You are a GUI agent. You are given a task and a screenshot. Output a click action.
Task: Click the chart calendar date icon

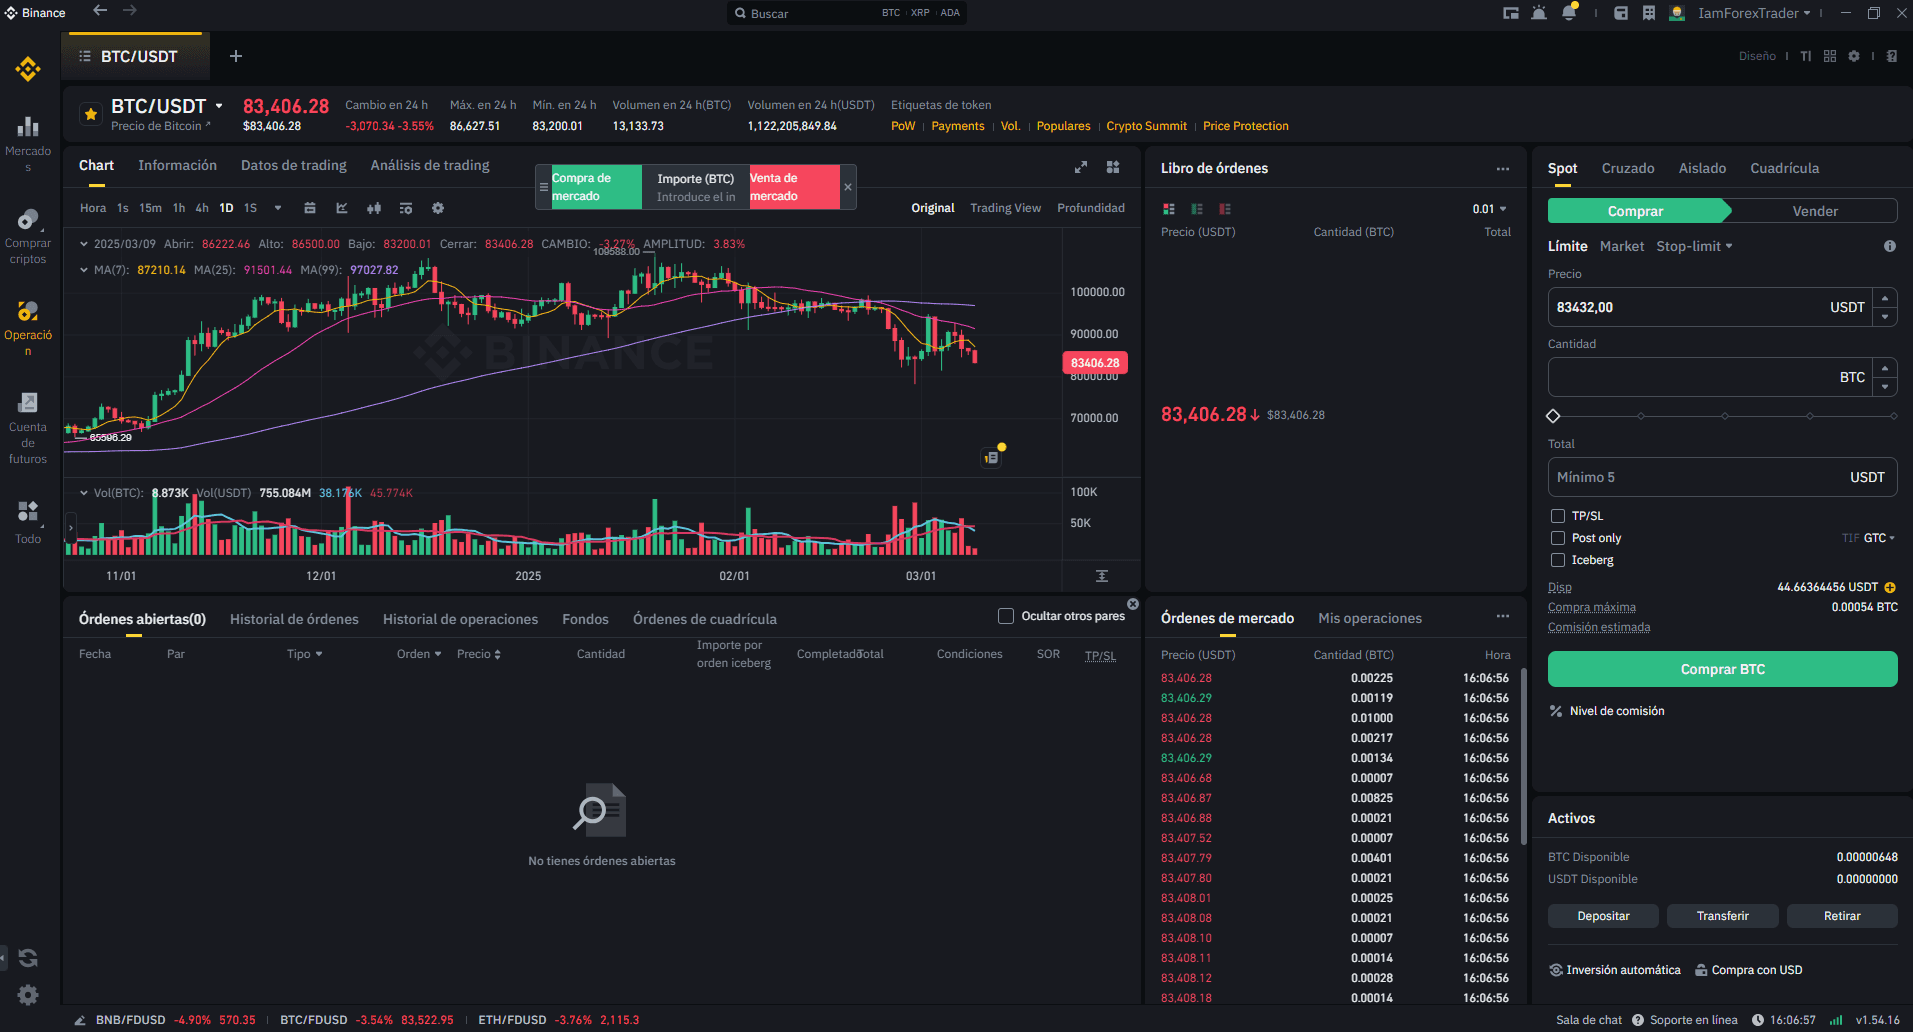pos(310,208)
